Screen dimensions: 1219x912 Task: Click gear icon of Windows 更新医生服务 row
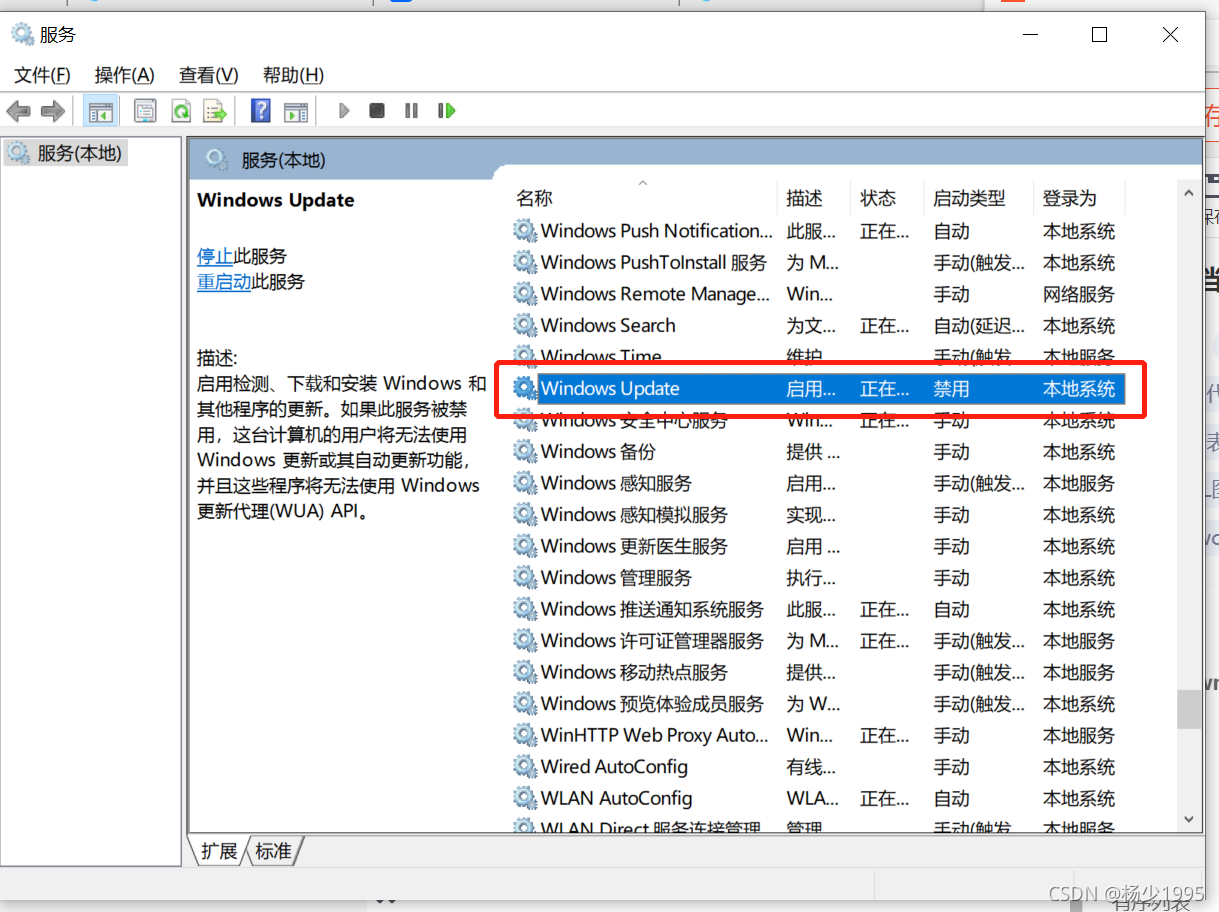point(525,546)
